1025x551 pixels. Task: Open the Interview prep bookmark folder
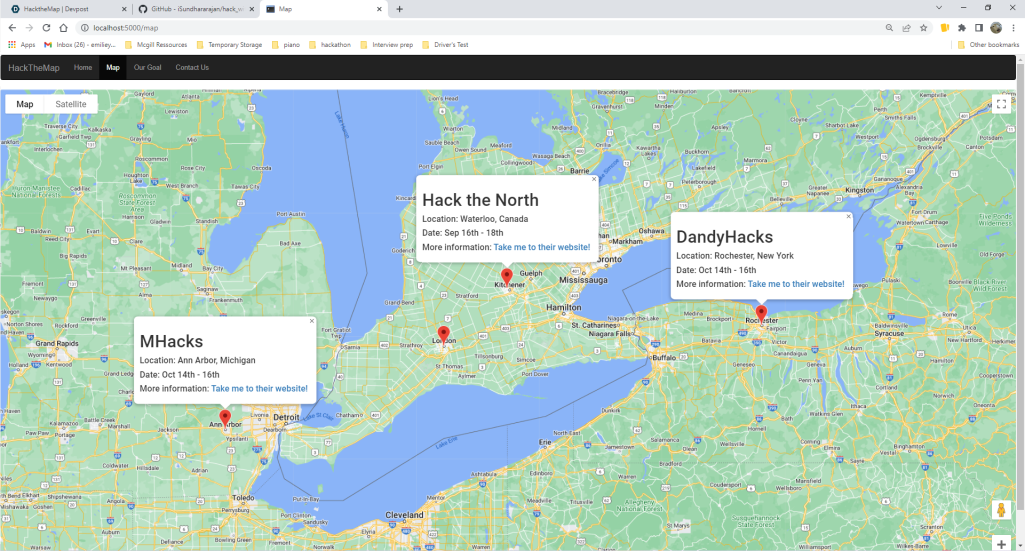pyautogui.click(x=386, y=44)
